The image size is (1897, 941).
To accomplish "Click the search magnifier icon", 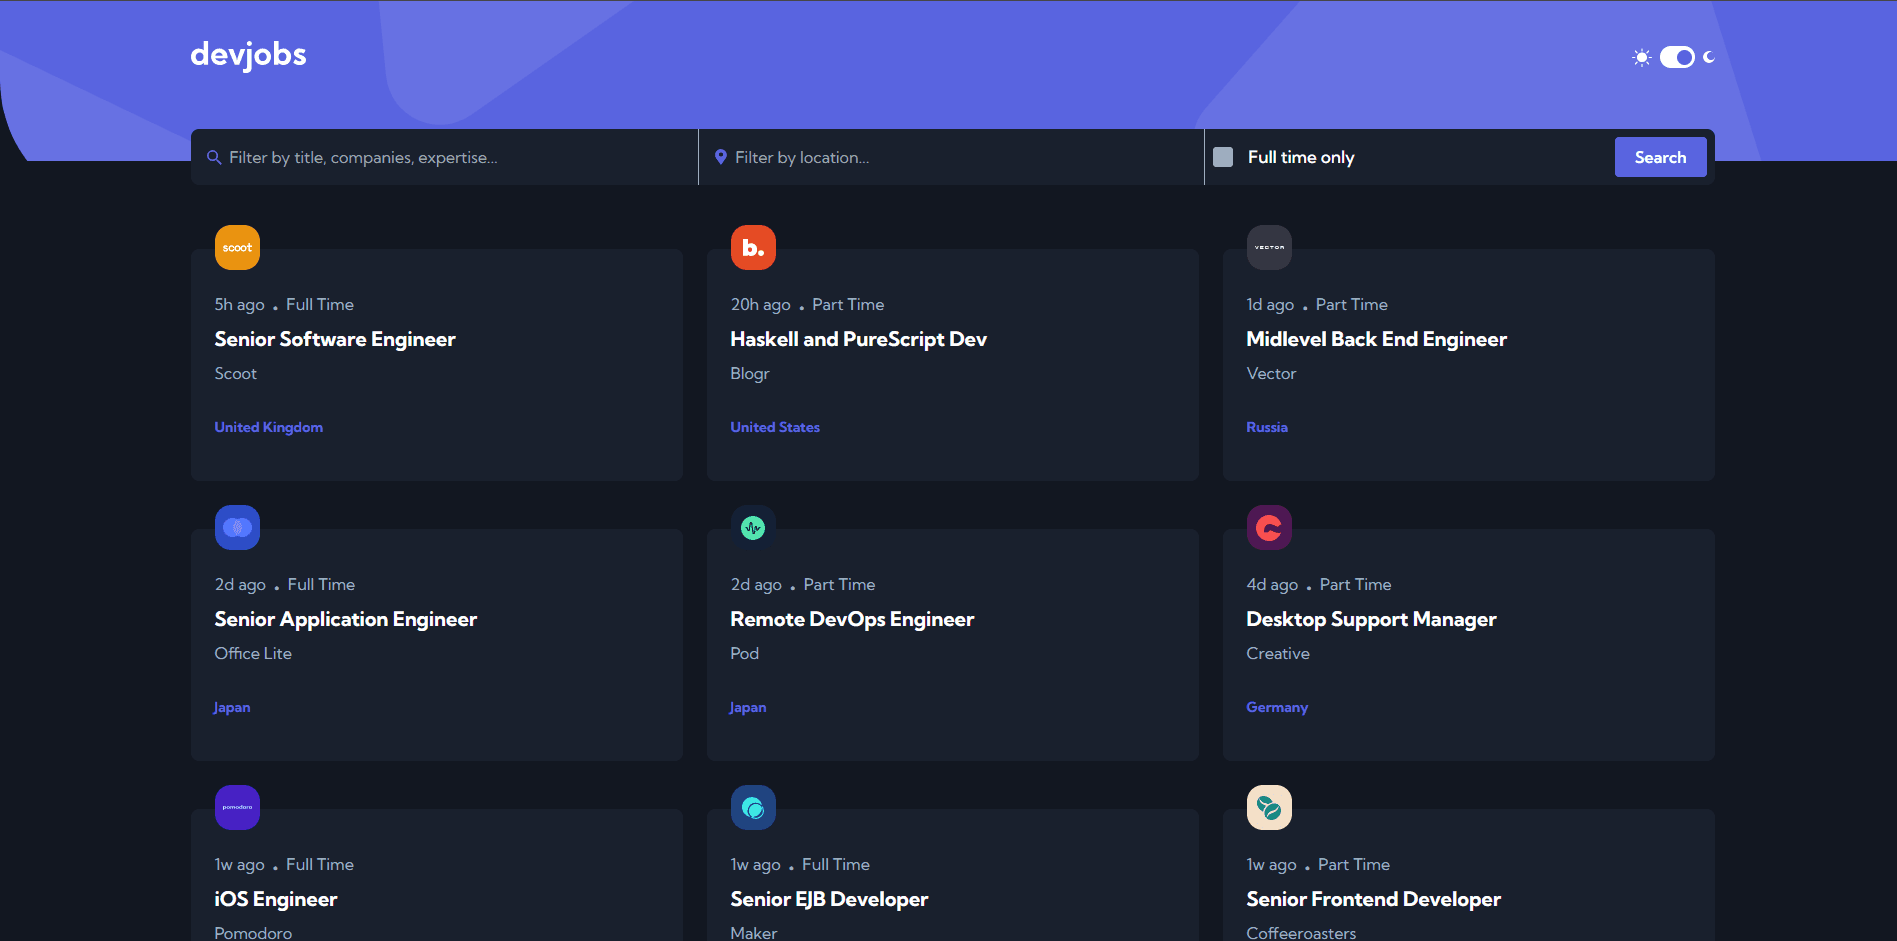I will click(214, 157).
